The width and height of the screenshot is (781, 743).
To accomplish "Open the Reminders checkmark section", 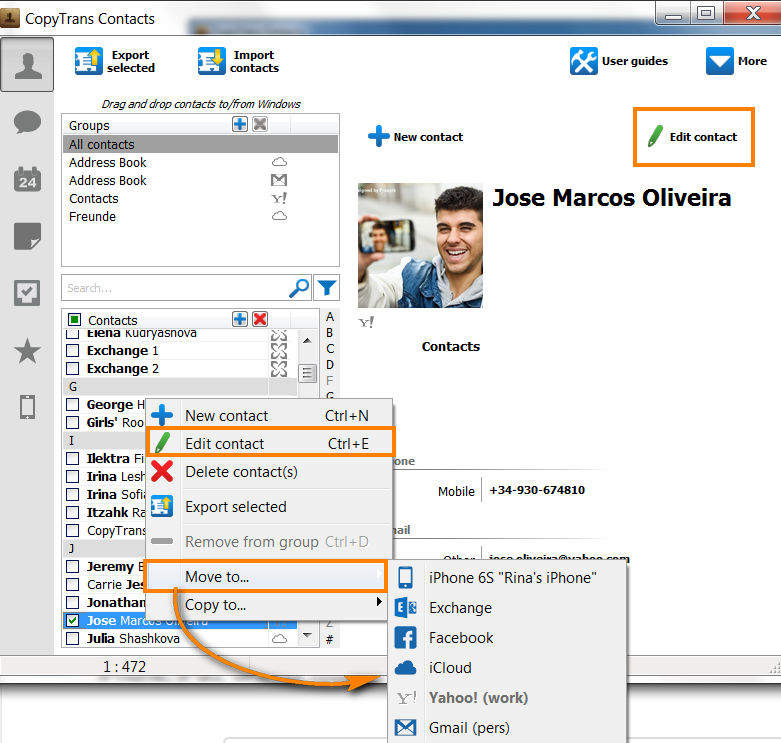I will tap(27, 293).
